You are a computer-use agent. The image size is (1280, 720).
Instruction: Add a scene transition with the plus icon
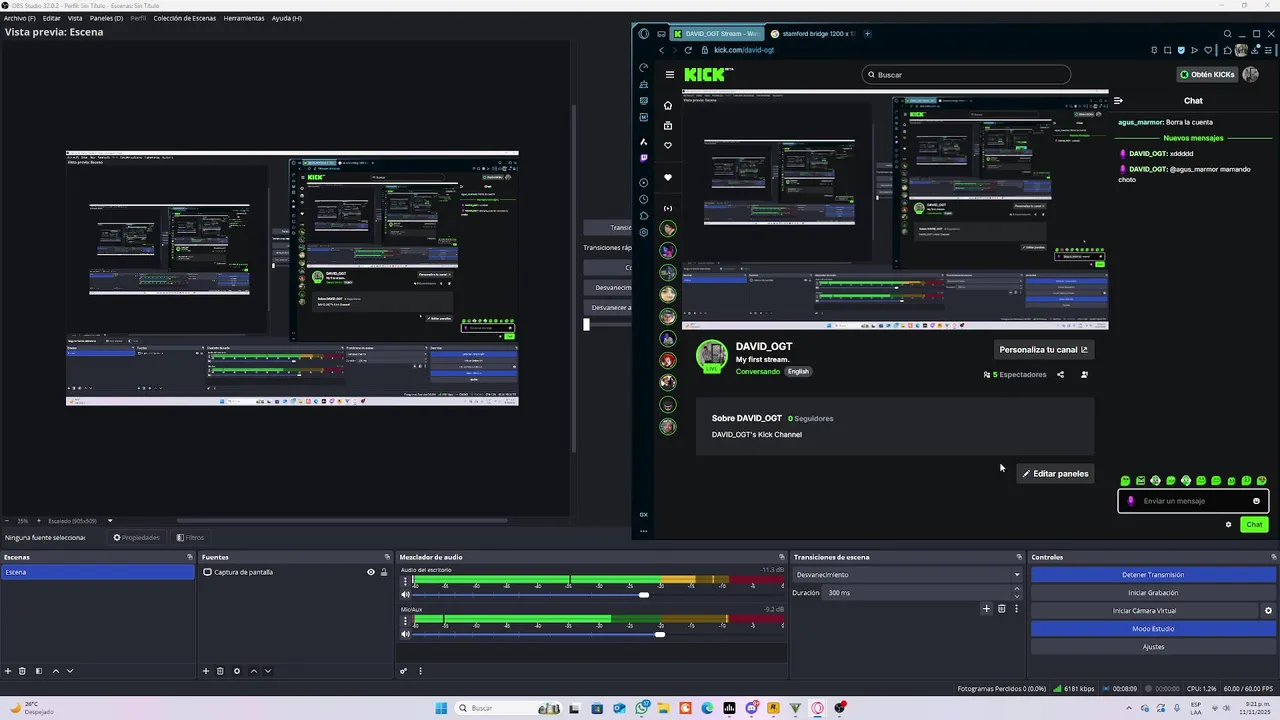(986, 608)
